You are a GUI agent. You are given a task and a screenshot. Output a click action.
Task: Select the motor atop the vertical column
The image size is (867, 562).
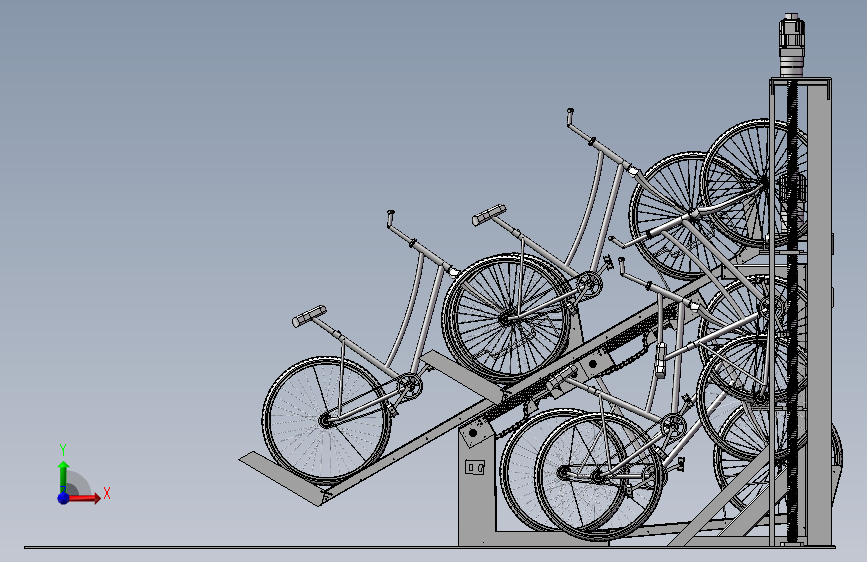point(792,44)
